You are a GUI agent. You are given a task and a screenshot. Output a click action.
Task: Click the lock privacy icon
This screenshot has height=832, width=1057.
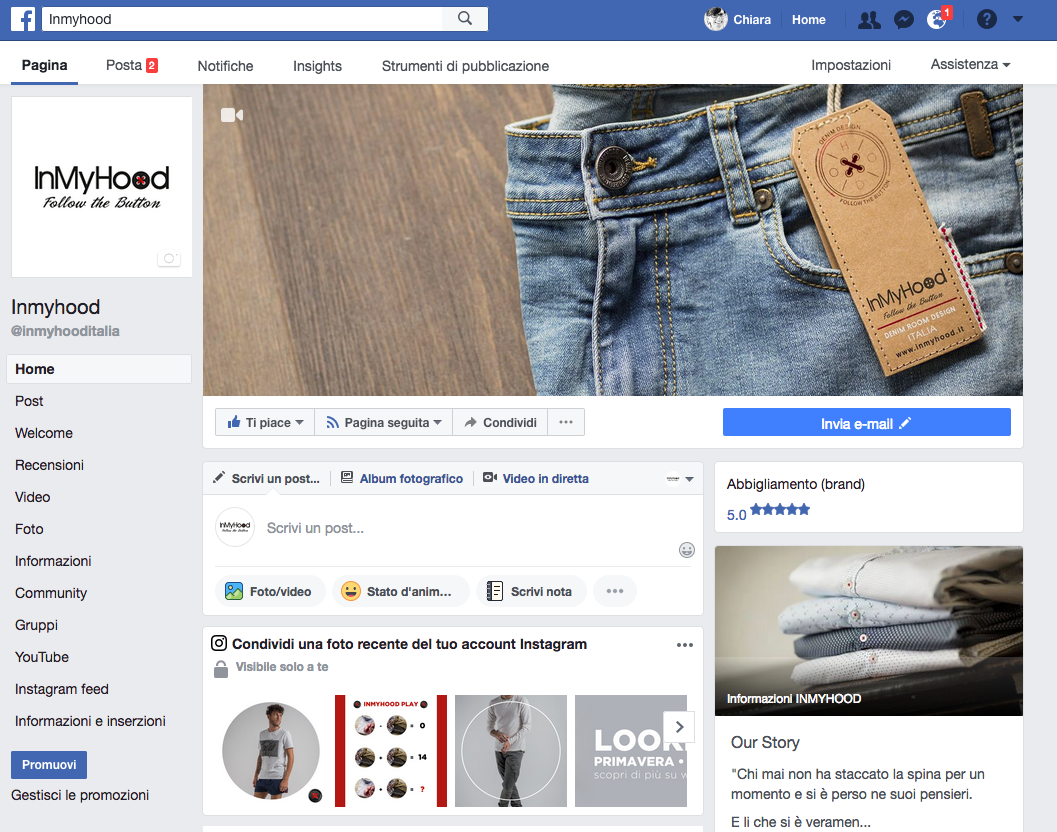tap(220, 669)
